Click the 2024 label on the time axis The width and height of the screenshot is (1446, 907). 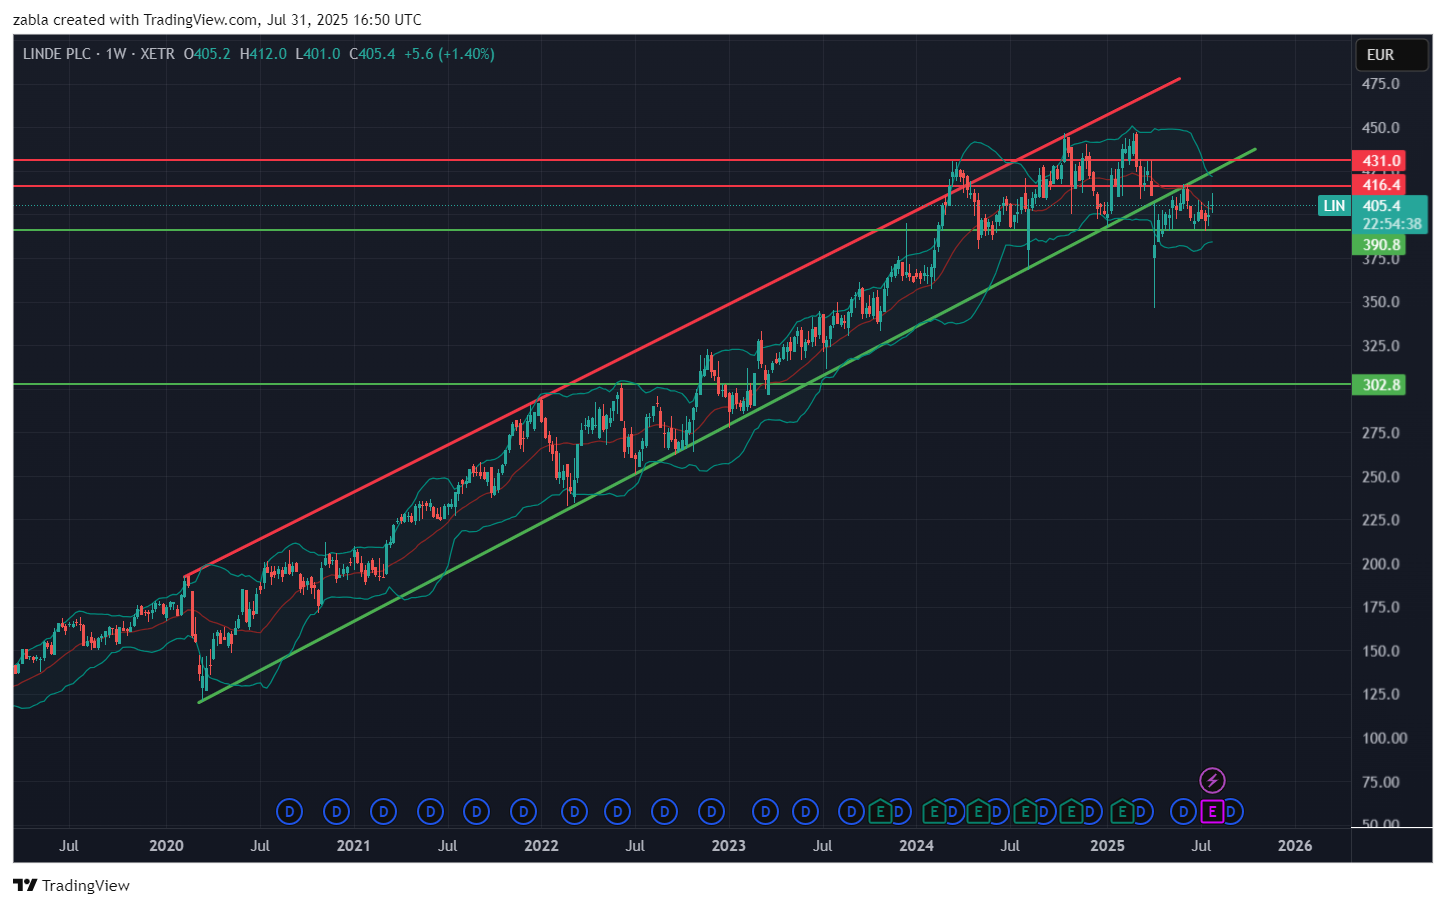pyautogui.click(x=916, y=846)
